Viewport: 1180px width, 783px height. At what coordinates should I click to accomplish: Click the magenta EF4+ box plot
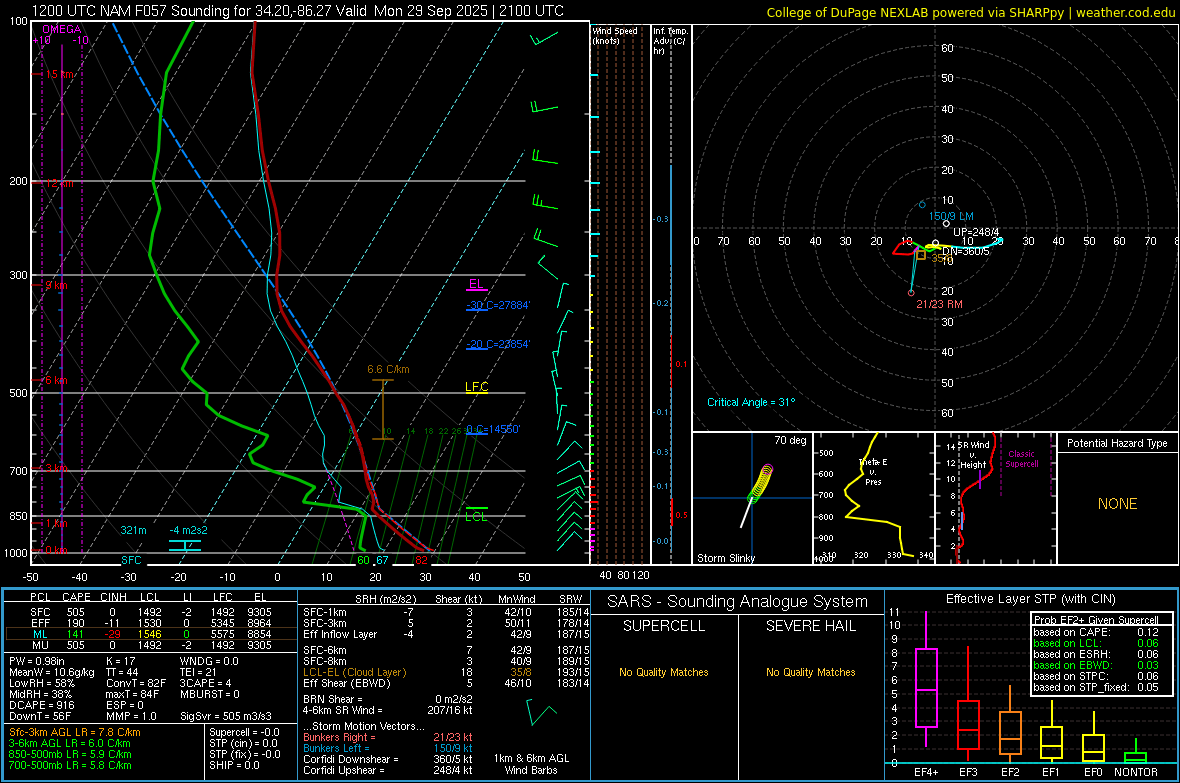click(x=926, y=680)
